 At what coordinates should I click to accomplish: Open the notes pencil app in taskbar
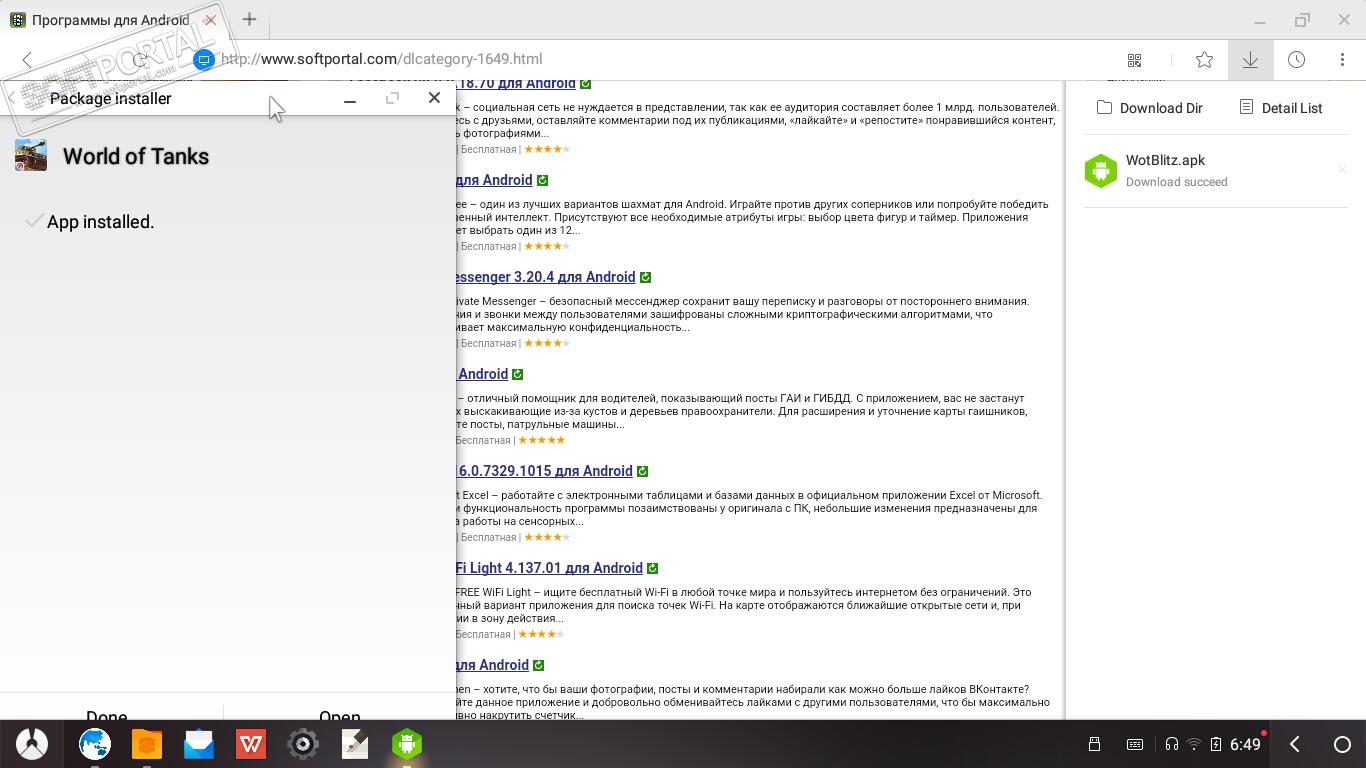(x=355, y=744)
